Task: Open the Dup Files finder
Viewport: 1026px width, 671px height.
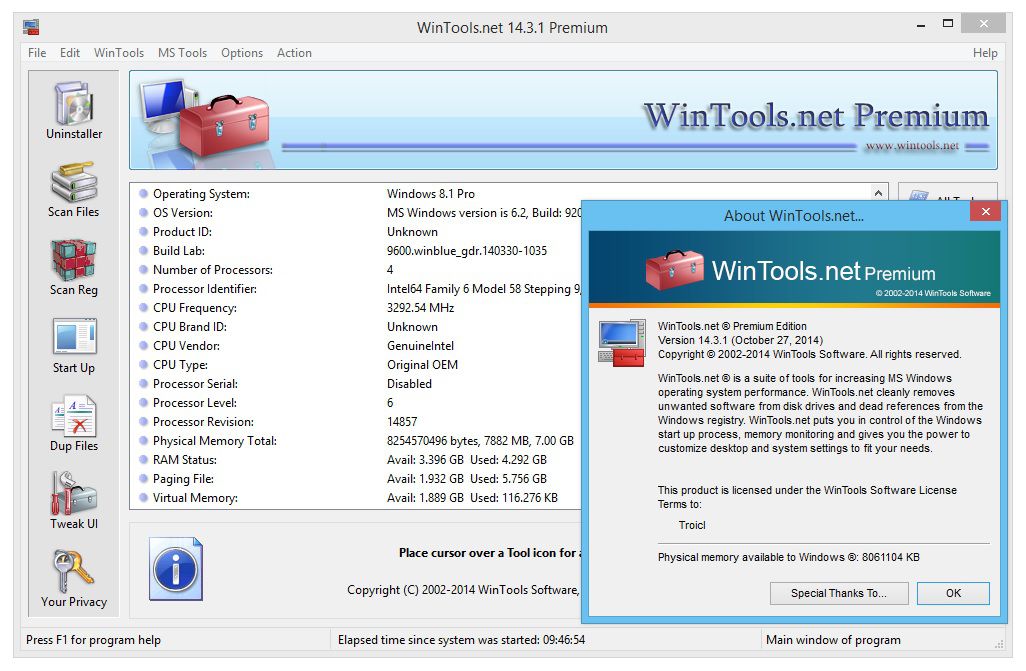Action: [74, 422]
